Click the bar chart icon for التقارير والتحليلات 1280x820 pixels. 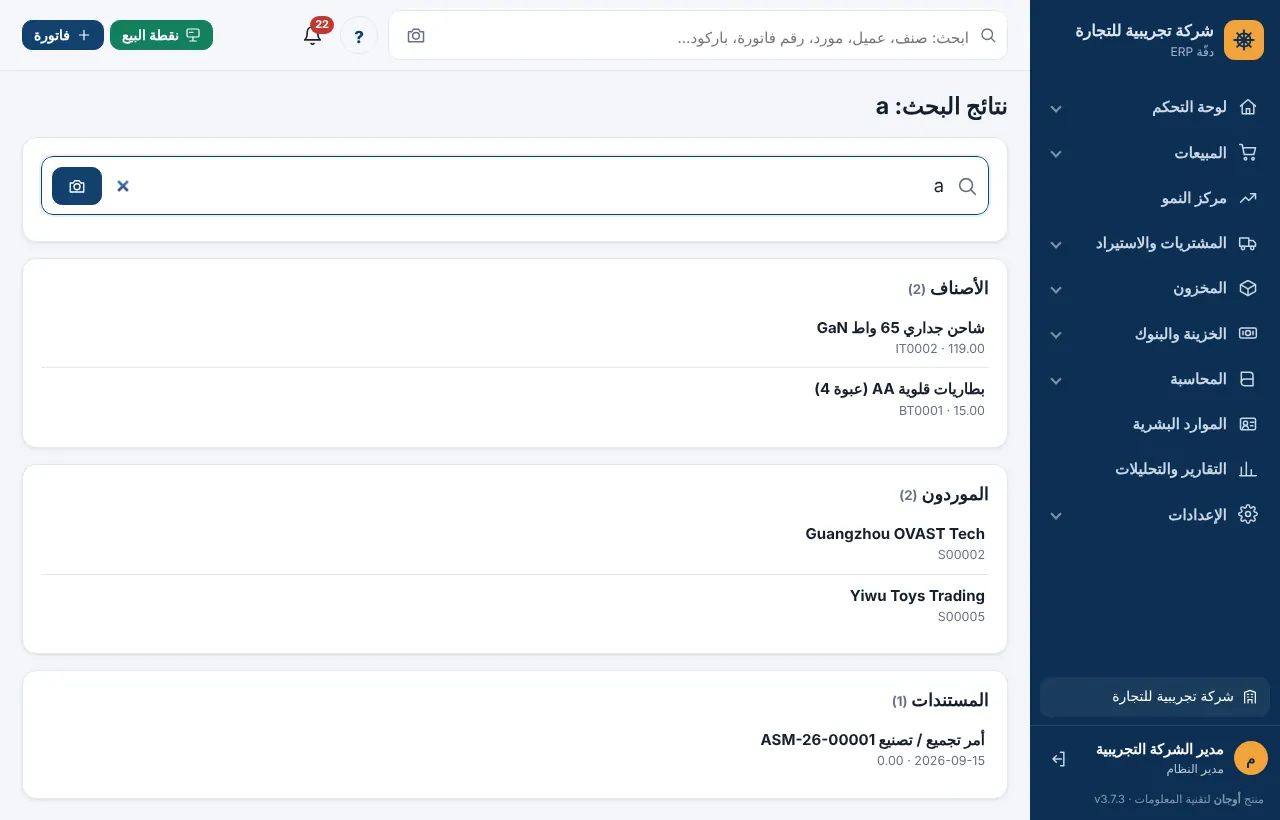1247,469
